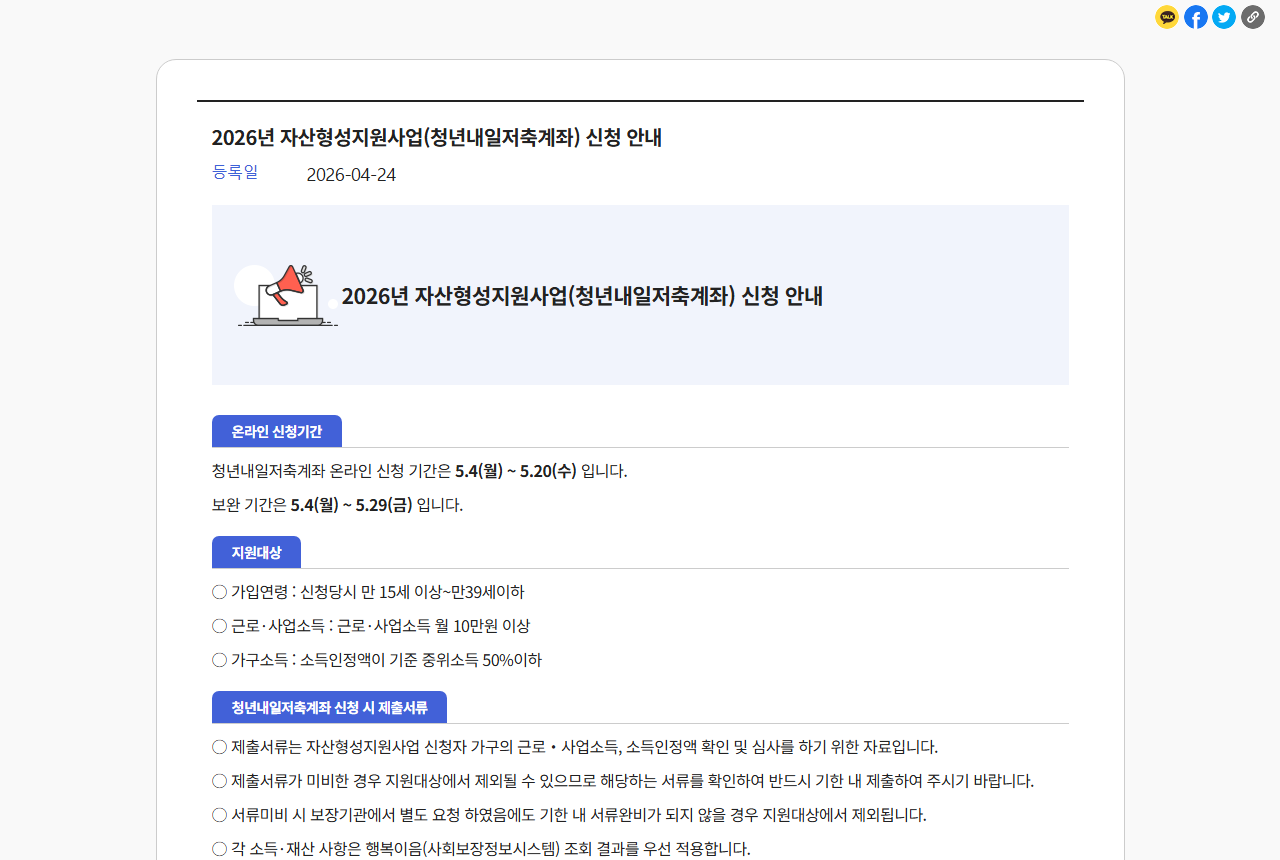
Task: Click the '등록일' label
Action: [x=235, y=172]
